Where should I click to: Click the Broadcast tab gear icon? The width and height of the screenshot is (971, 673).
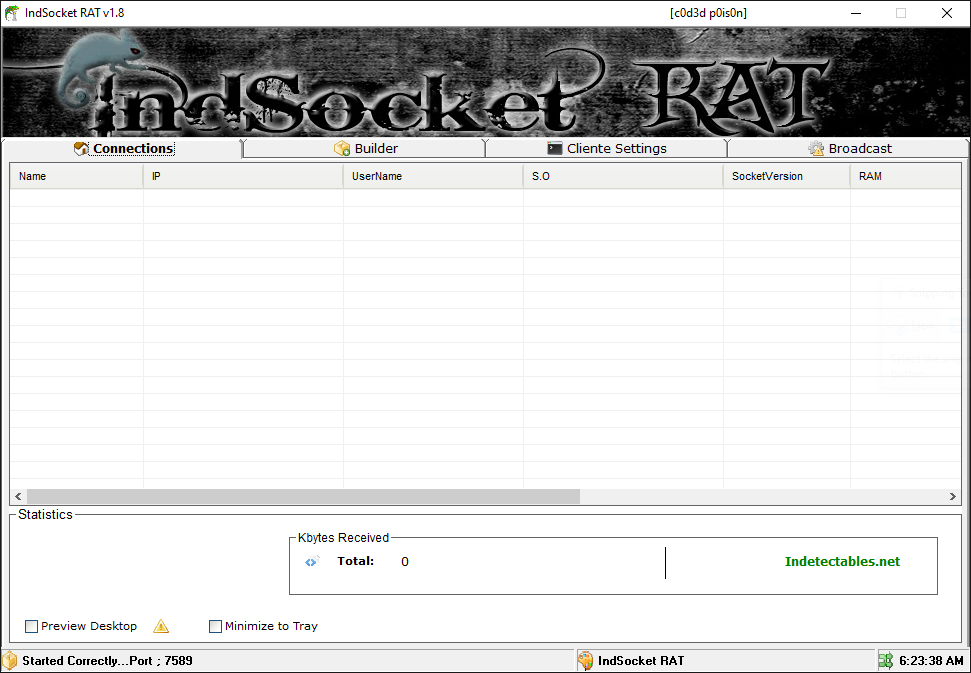(x=816, y=149)
